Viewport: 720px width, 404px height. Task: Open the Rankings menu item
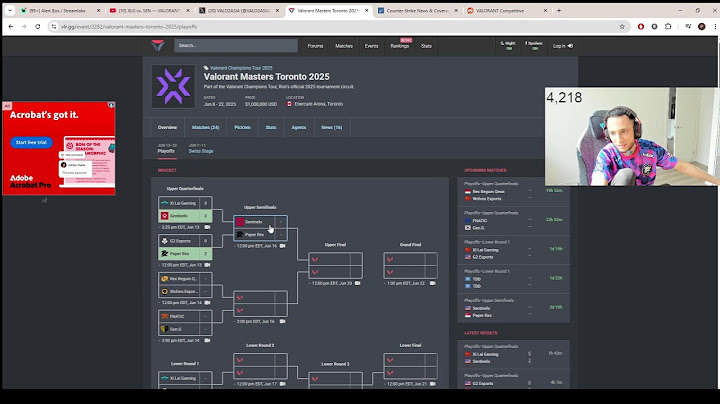pyautogui.click(x=399, y=46)
